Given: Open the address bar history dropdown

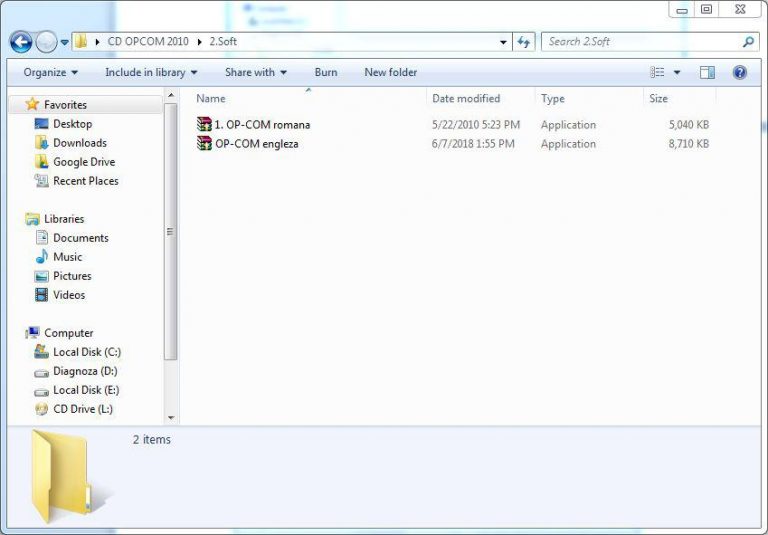Looking at the screenshot, I should pyautogui.click(x=503, y=43).
